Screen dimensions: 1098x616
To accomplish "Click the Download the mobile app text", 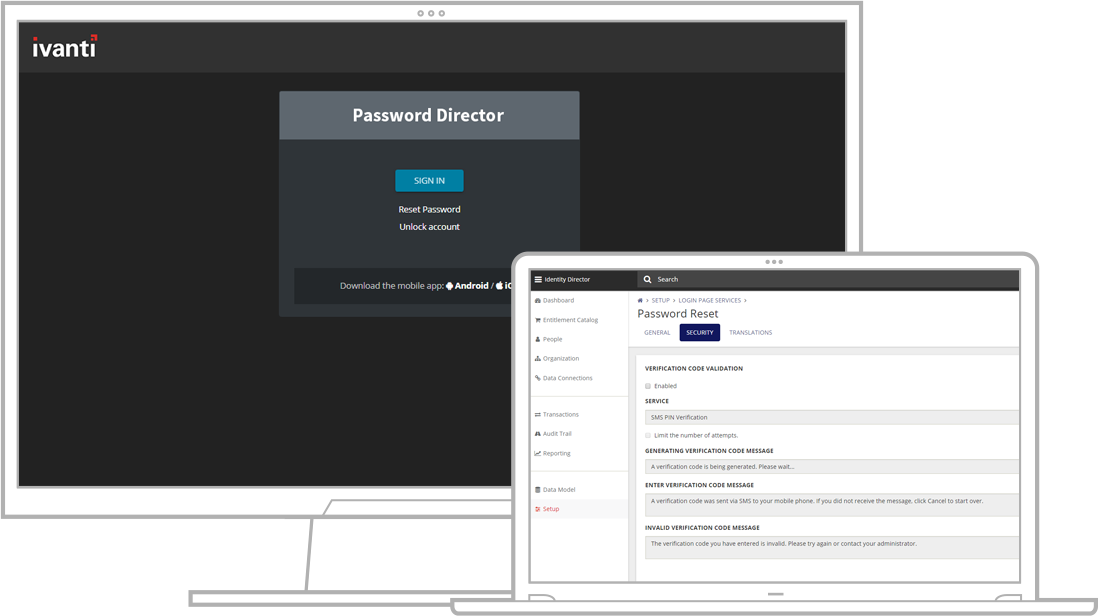I will click(x=391, y=286).
